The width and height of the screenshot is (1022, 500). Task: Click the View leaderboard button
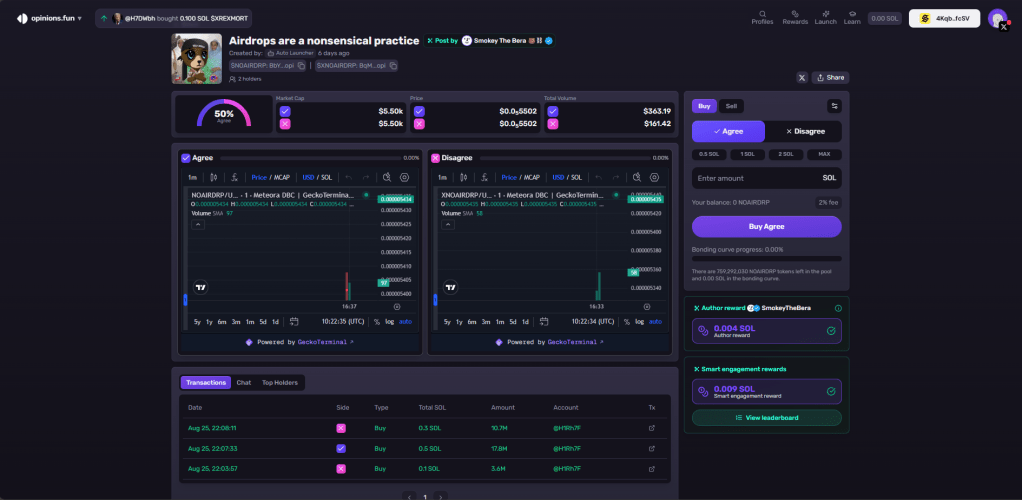[766, 417]
